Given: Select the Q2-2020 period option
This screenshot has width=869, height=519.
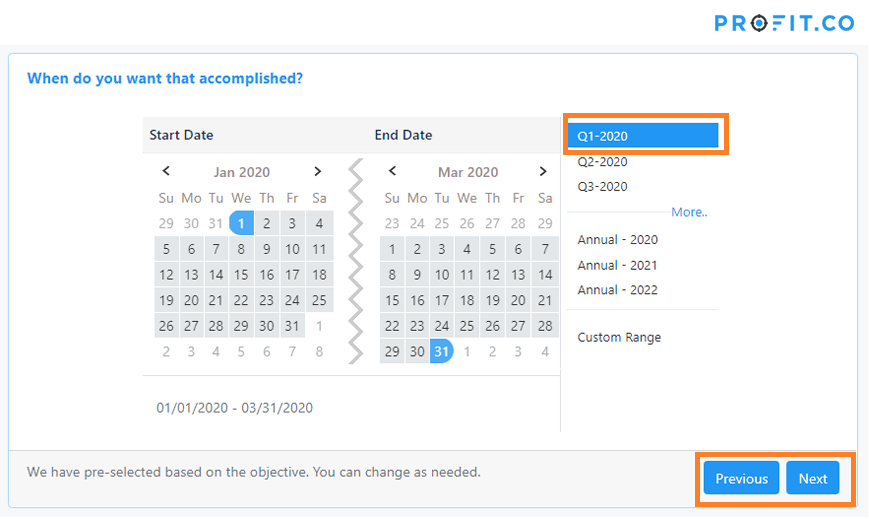Looking at the screenshot, I should pos(603,162).
